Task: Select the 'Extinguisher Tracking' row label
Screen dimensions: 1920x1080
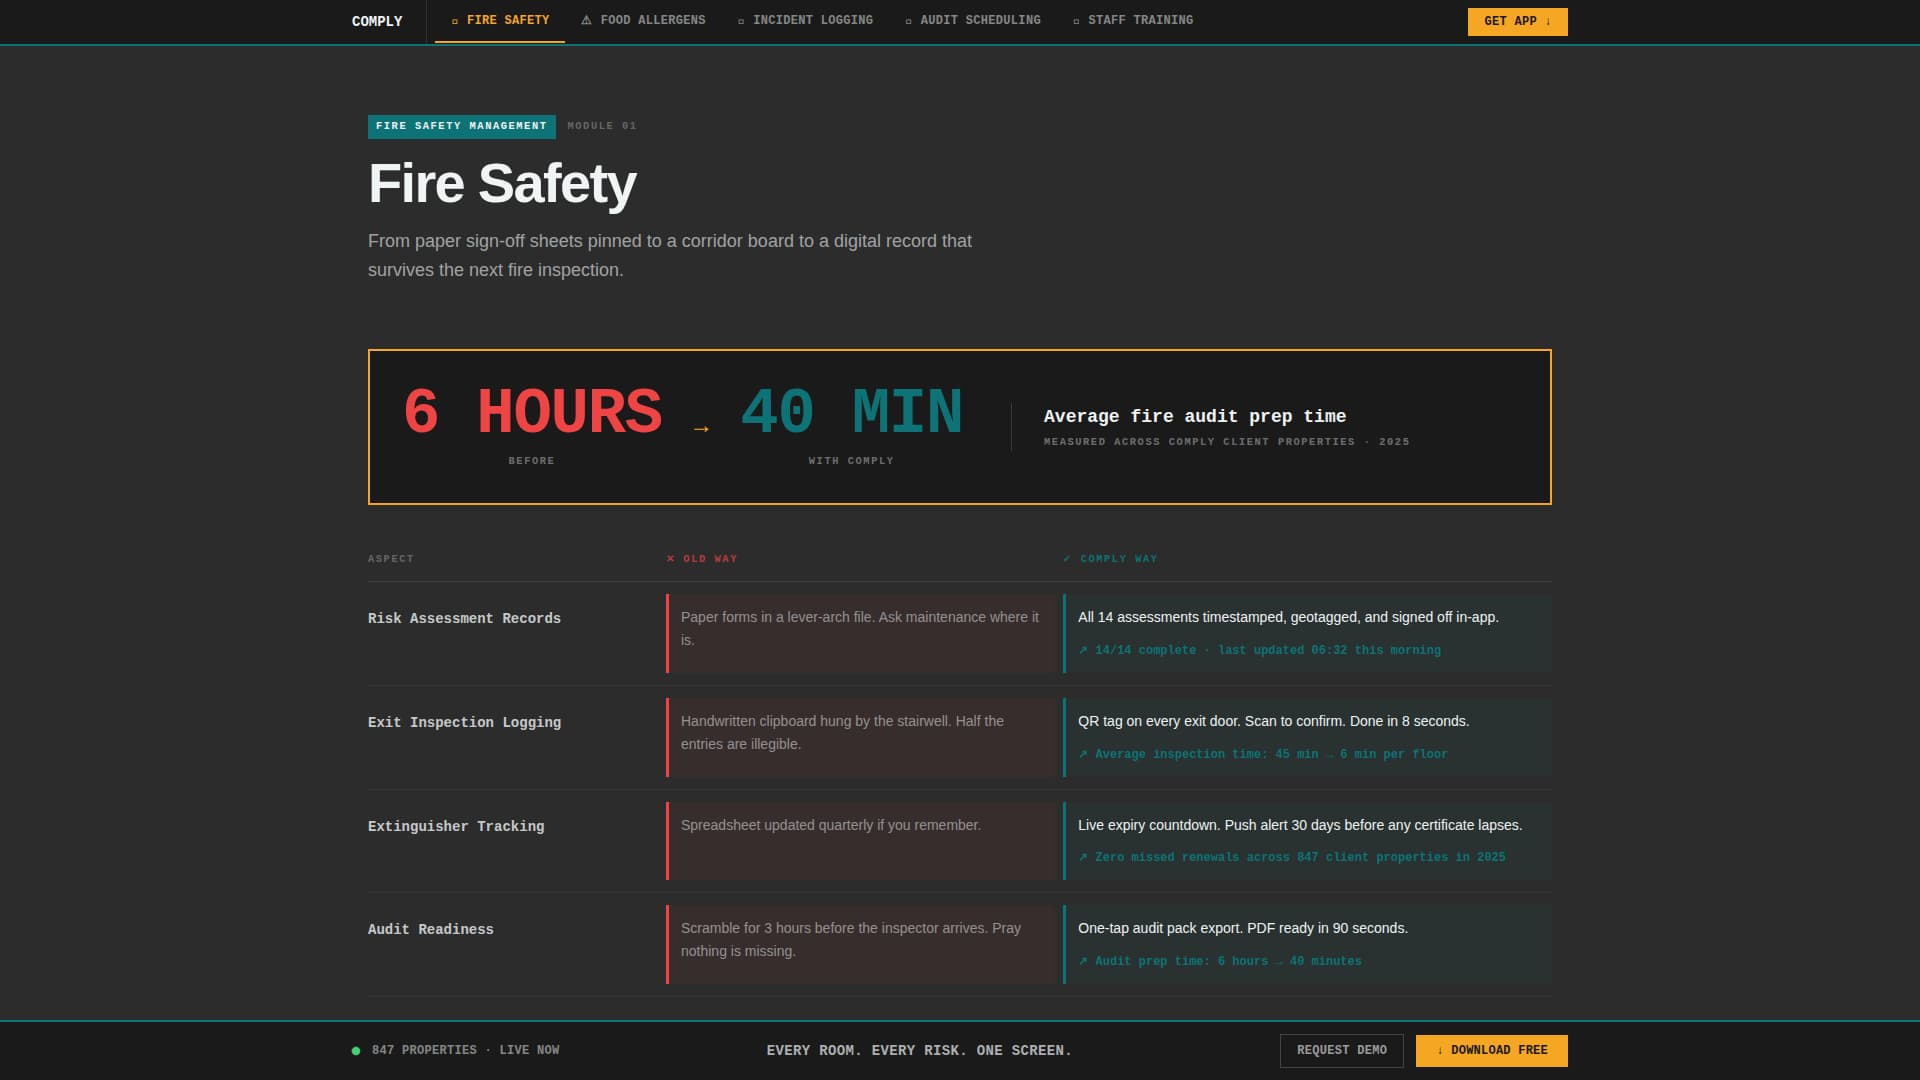Action: 456,827
